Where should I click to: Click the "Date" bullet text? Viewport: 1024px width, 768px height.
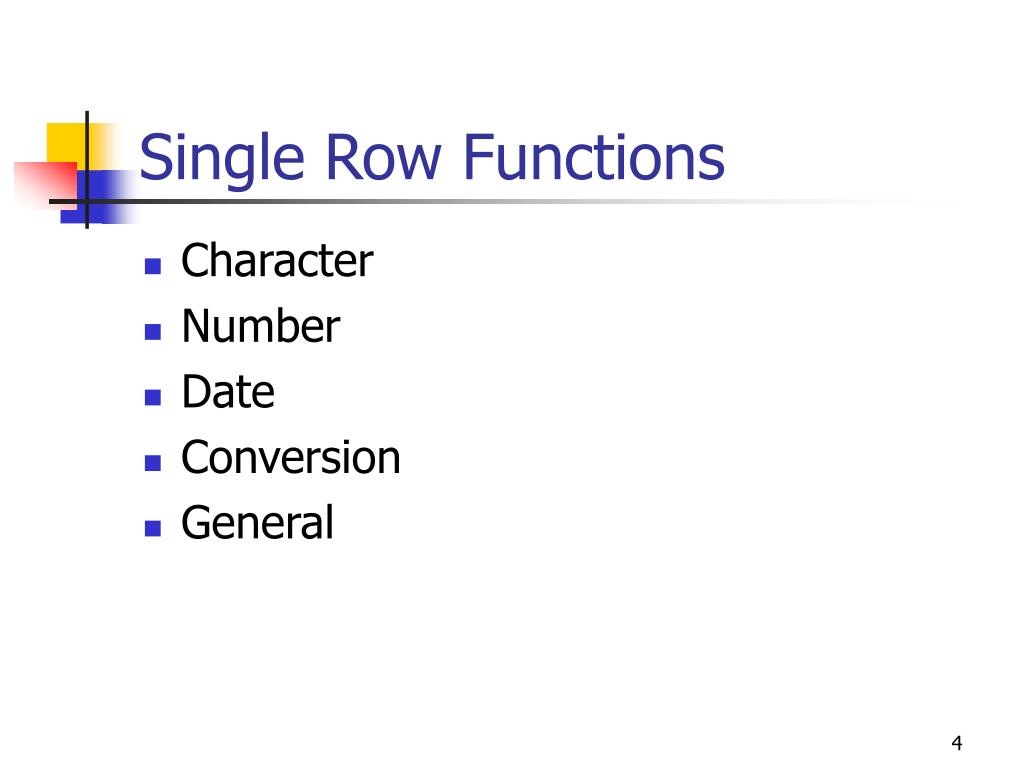228,392
